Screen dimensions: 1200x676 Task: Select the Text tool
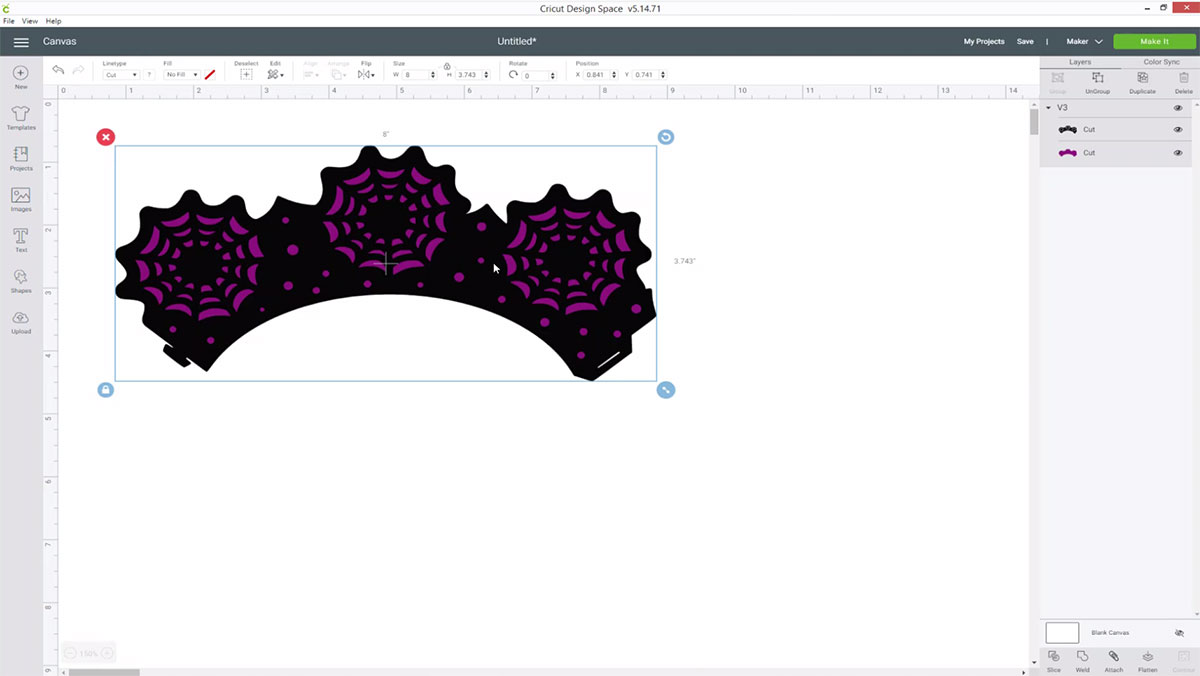pyautogui.click(x=21, y=240)
